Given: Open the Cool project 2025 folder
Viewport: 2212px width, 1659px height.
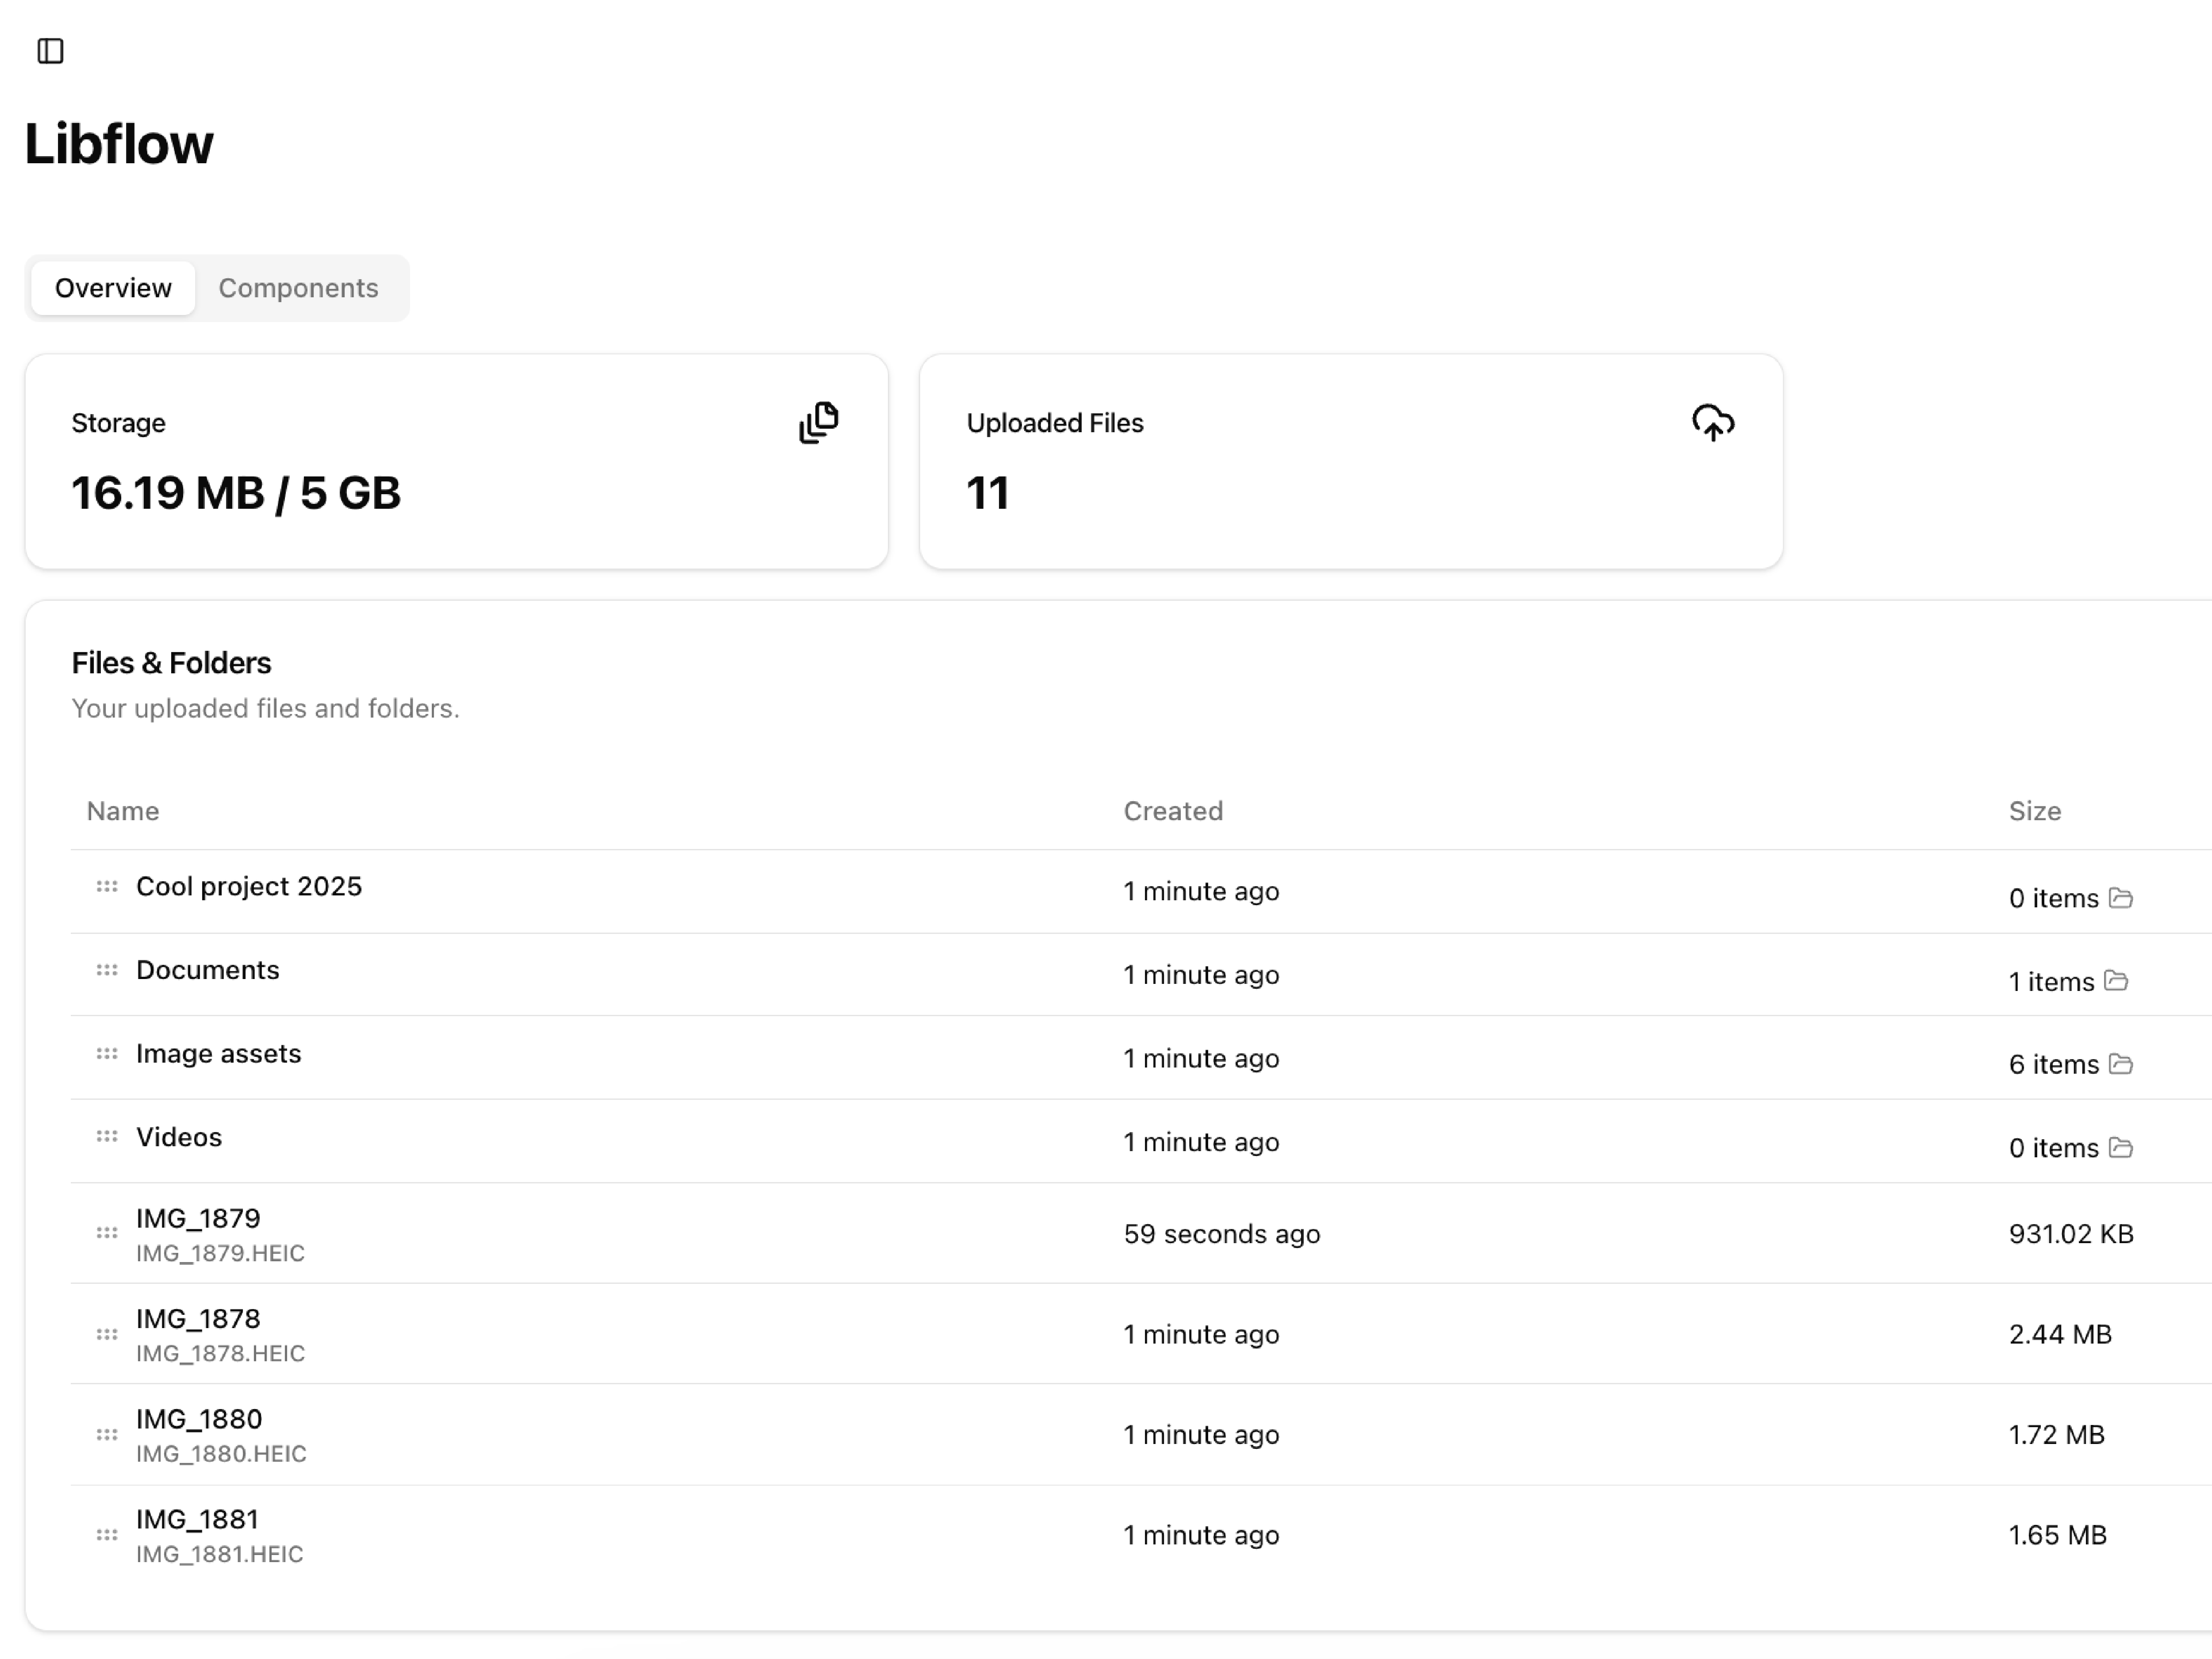Looking at the screenshot, I should [249, 886].
